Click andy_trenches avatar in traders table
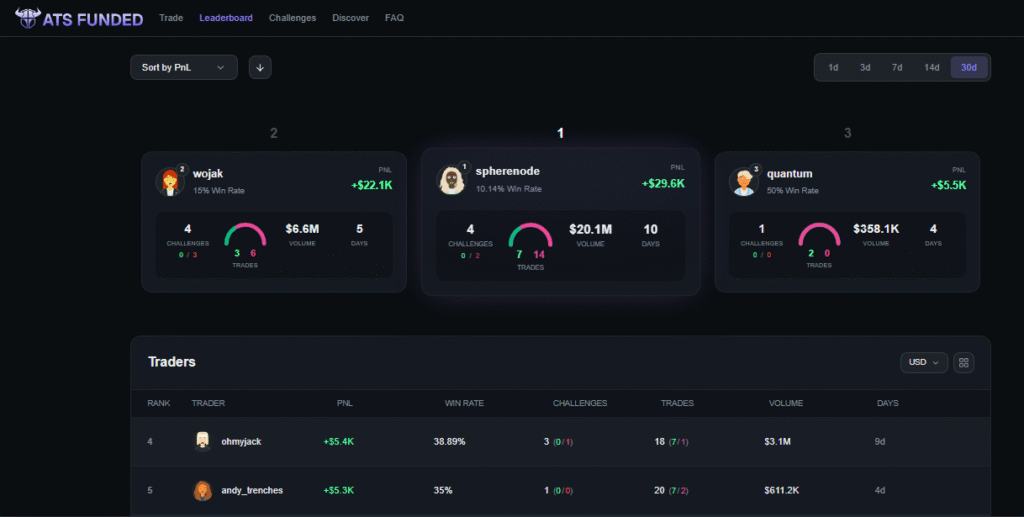The width and height of the screenshot is (1024, 517). tap(202, 491)
